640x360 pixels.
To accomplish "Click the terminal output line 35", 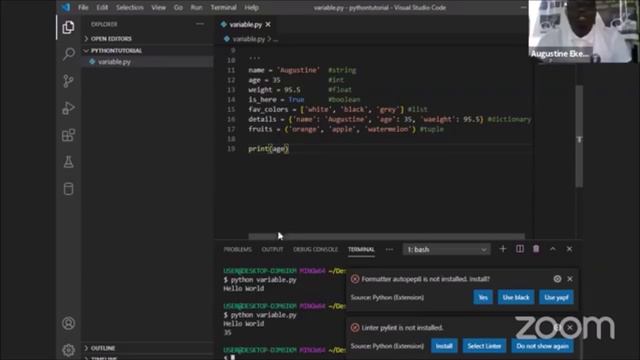I will pyautogui.click(x=227, y=333).
